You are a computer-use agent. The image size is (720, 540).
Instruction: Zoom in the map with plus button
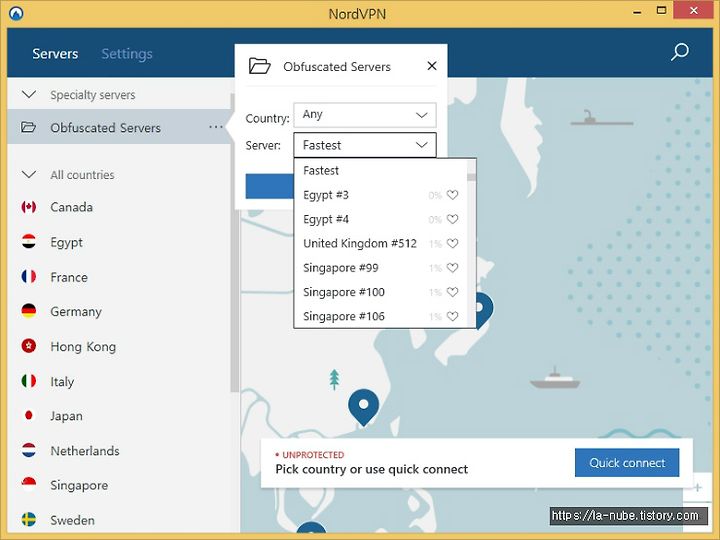pyautogui.click(x=698, y=487)
